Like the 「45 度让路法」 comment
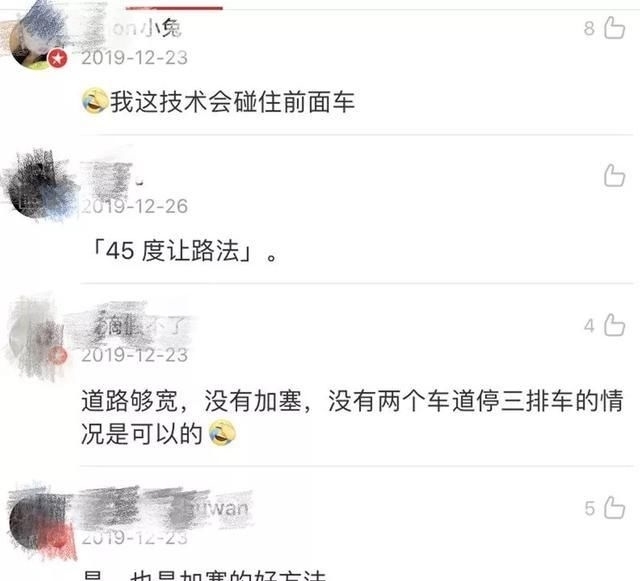This screenshot has width=640, height=581. click(614, 176)
